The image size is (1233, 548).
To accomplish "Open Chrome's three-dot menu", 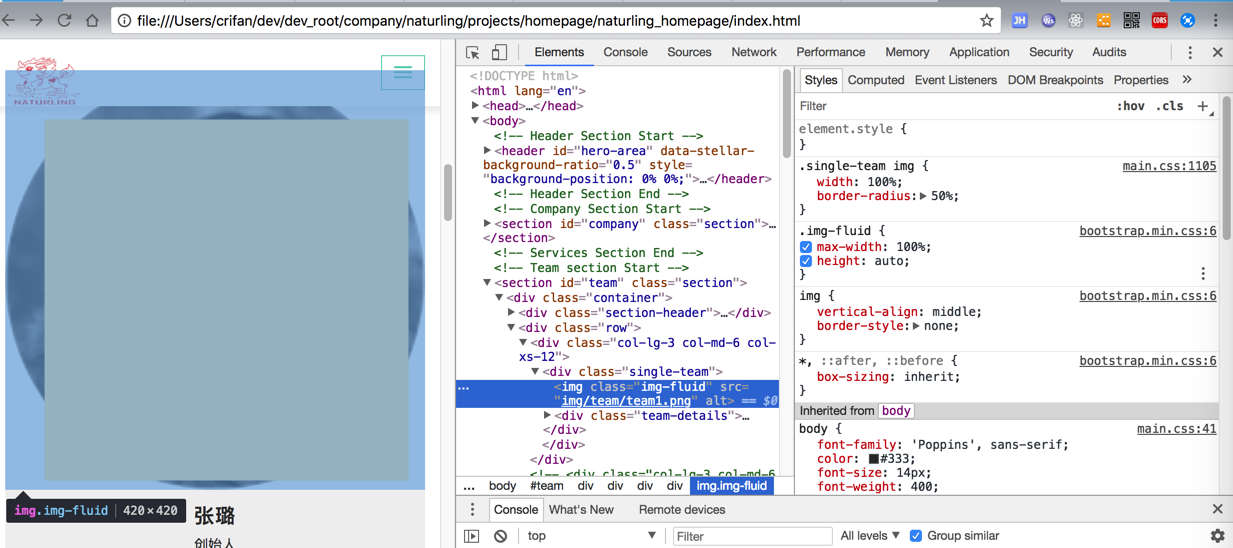I will click(1216, 20).
